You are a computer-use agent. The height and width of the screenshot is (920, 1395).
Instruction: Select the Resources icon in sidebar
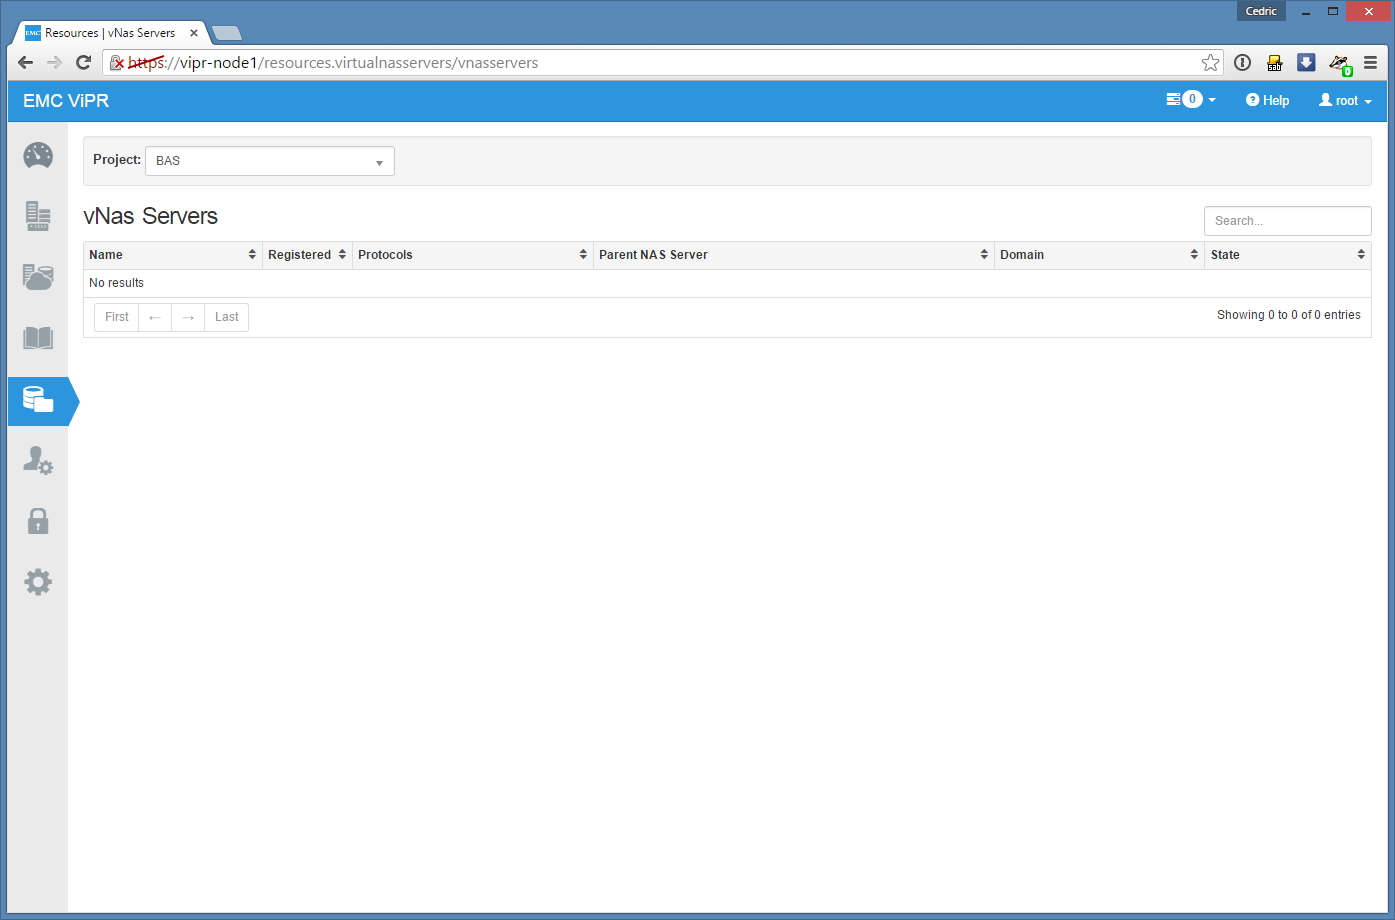point(38,400)
